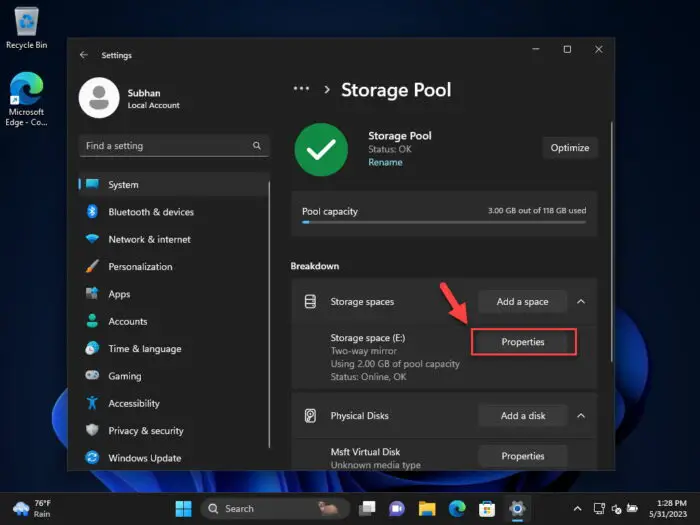The height and width of the screenshot is (525, 700).
Task: Open Microsoft Store from the taskbar
Action: click(x=487, y=508)
